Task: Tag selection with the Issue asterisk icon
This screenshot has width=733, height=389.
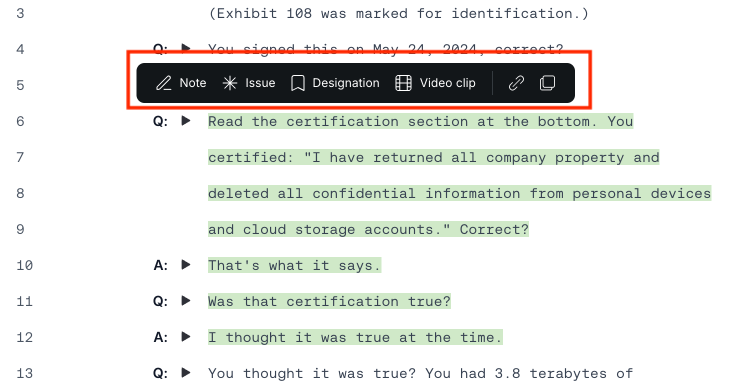Action: pyautogui.click(x=249, y=83)
